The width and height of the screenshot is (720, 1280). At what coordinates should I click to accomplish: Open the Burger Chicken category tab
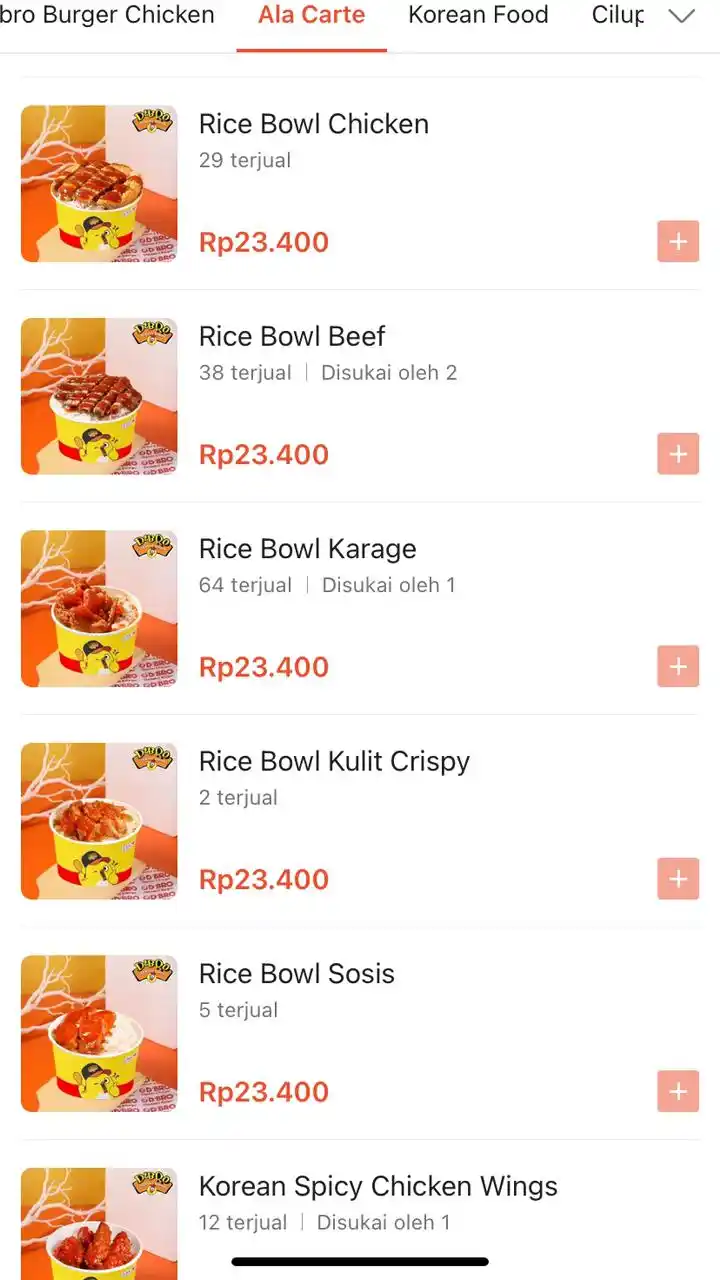pyautogui.click(x=107, y=15)
